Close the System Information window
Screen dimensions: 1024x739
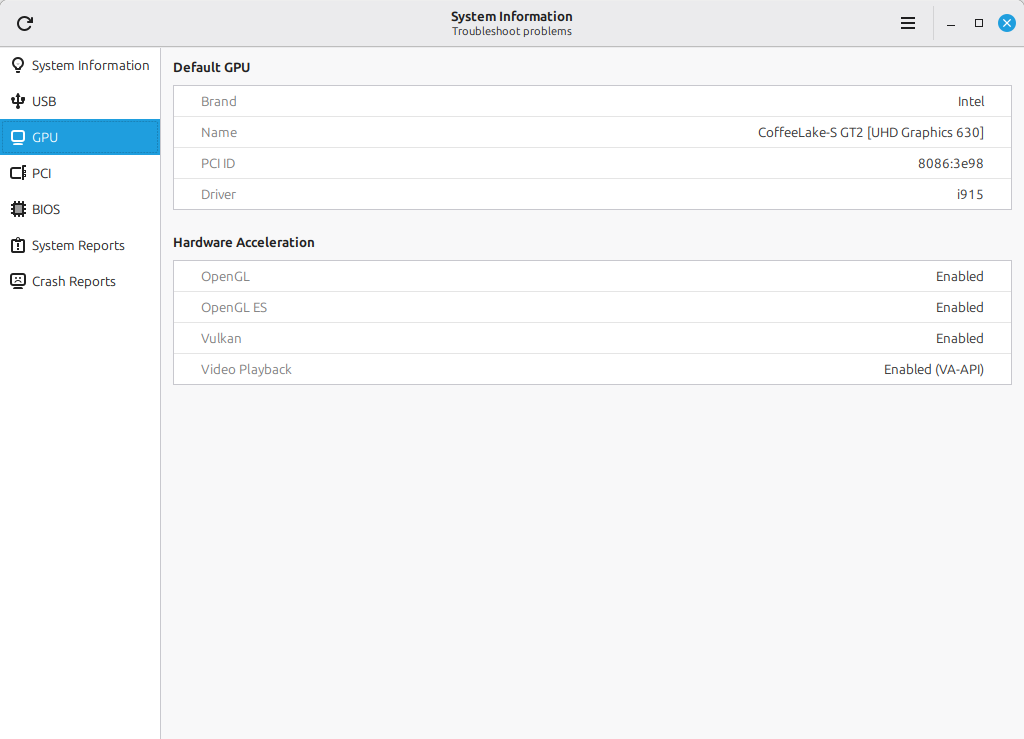pyautogui.click(x=1007, y=23)
